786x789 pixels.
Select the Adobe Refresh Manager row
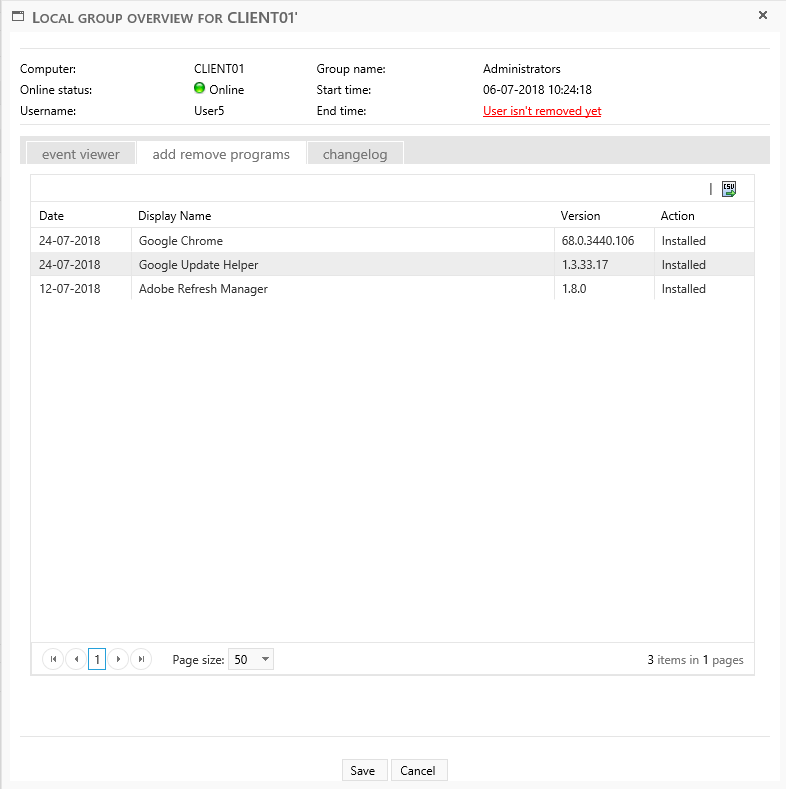click(203, 289)
